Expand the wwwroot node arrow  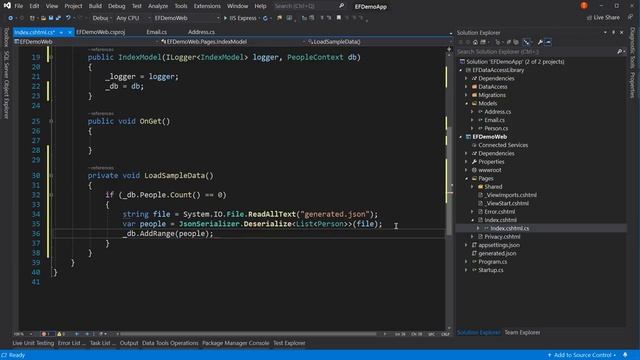point(467,170)
